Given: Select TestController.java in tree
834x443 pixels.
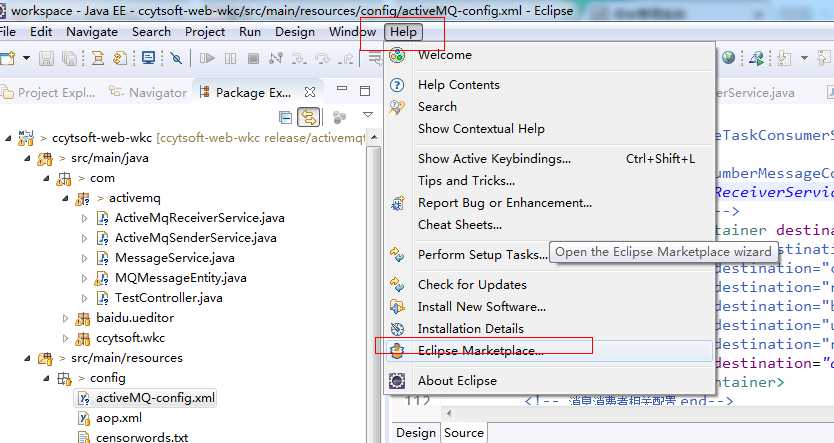Looking at the screenshot, I should (x=169, y=298).
